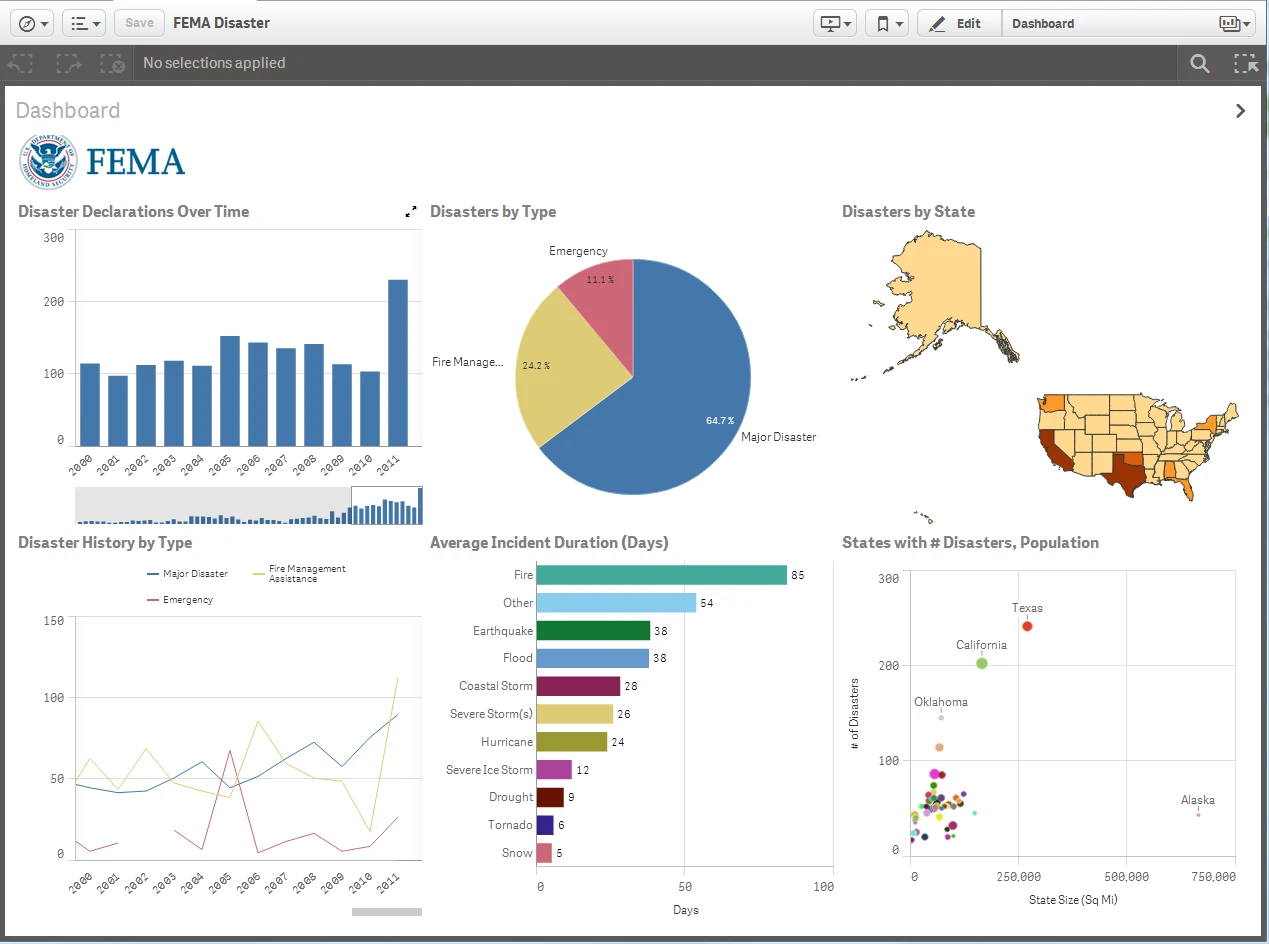Enter edit mode via Edit button

point(958,22)
